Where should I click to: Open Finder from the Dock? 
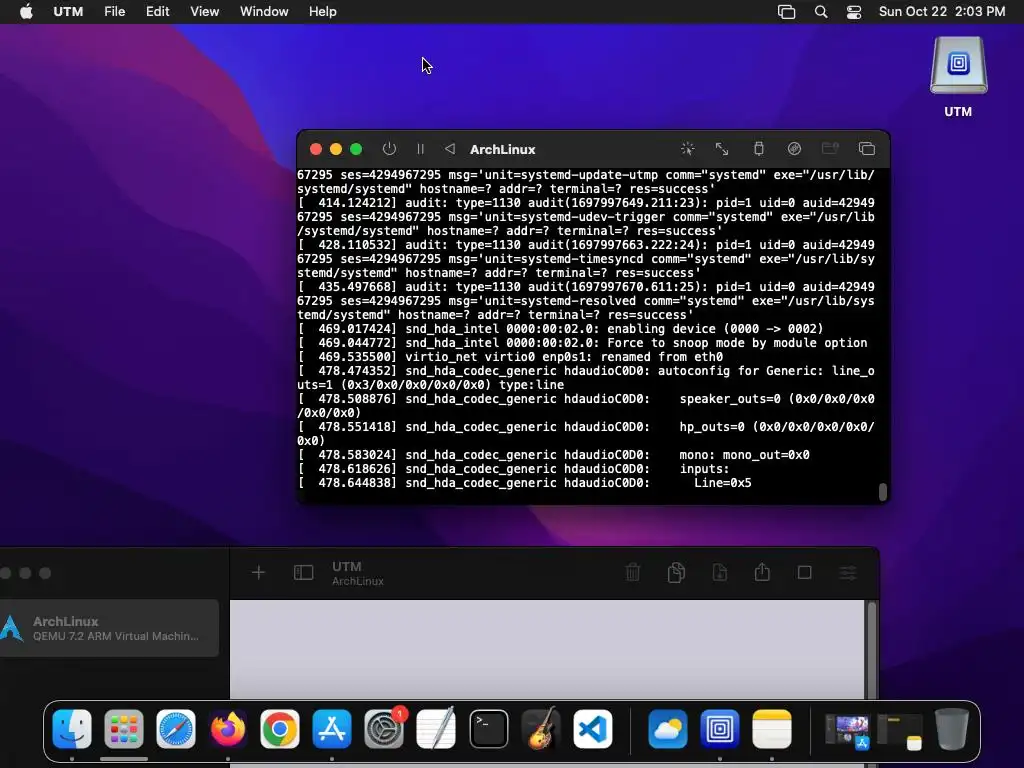tap(72, 729)
